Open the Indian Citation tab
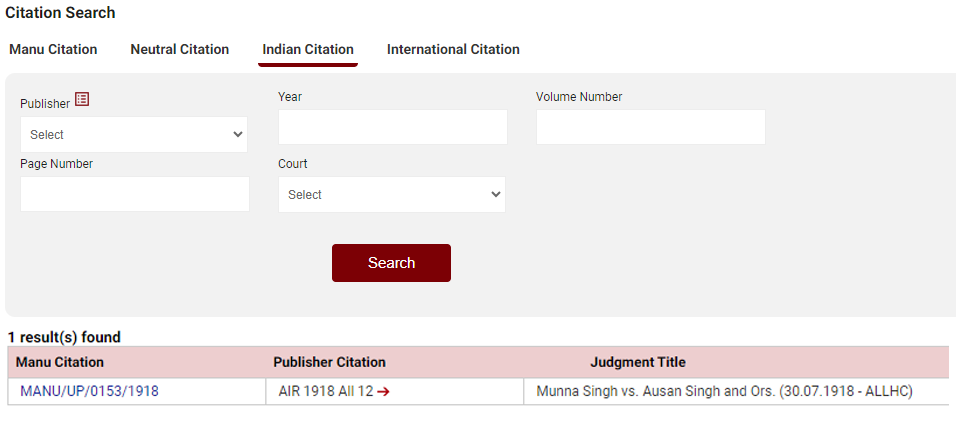The image size is (956, 424). 308,49
